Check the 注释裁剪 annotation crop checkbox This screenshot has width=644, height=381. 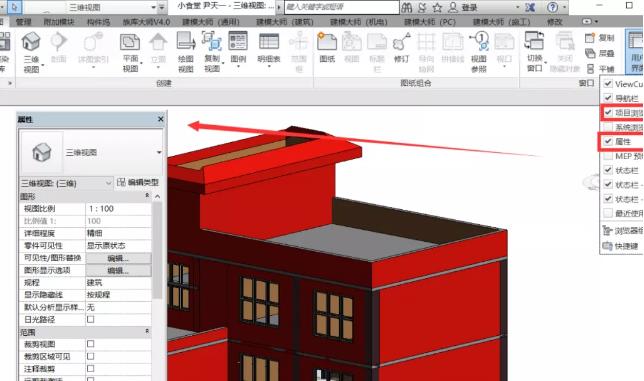click(90, 368)
